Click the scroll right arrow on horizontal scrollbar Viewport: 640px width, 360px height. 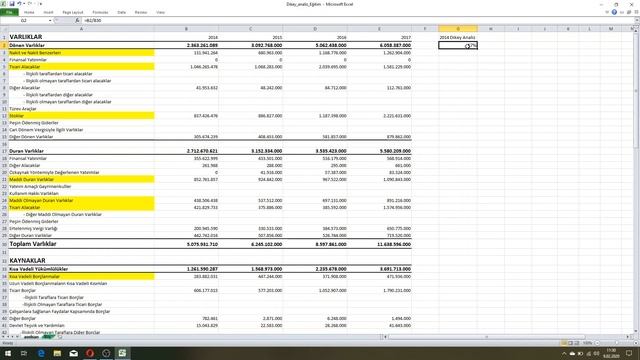pos(628,337)
